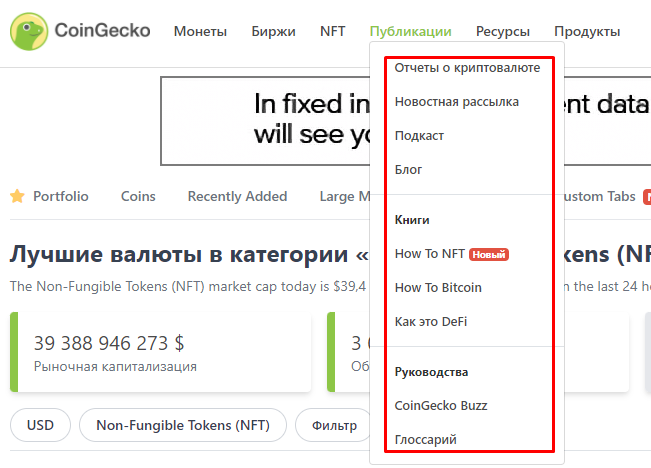Select the How To Bitcoin book

pos(438,288)
